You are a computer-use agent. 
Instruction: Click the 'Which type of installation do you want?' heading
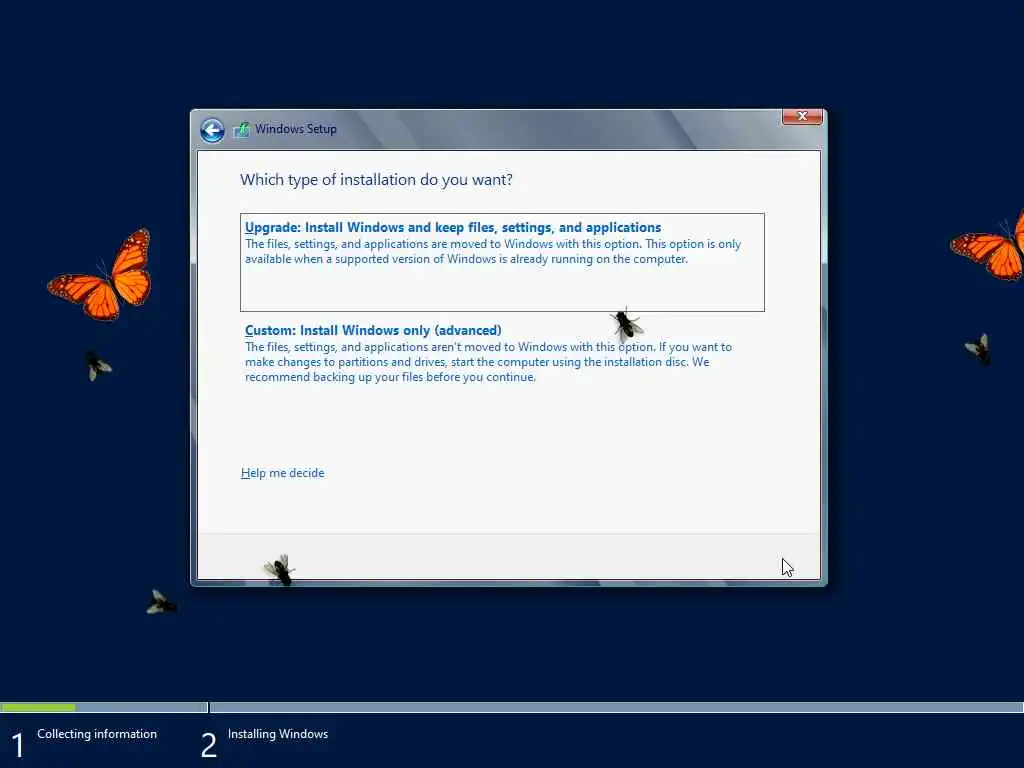tap(376, 180)
